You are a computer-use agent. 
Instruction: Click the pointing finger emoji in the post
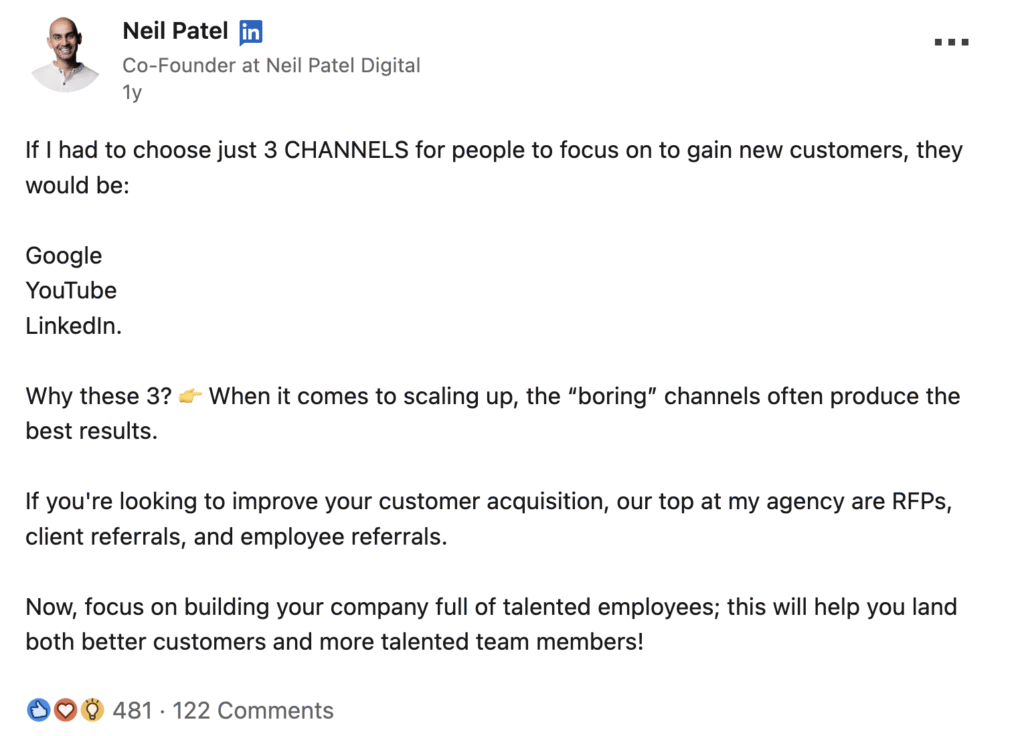click(190, 397)
